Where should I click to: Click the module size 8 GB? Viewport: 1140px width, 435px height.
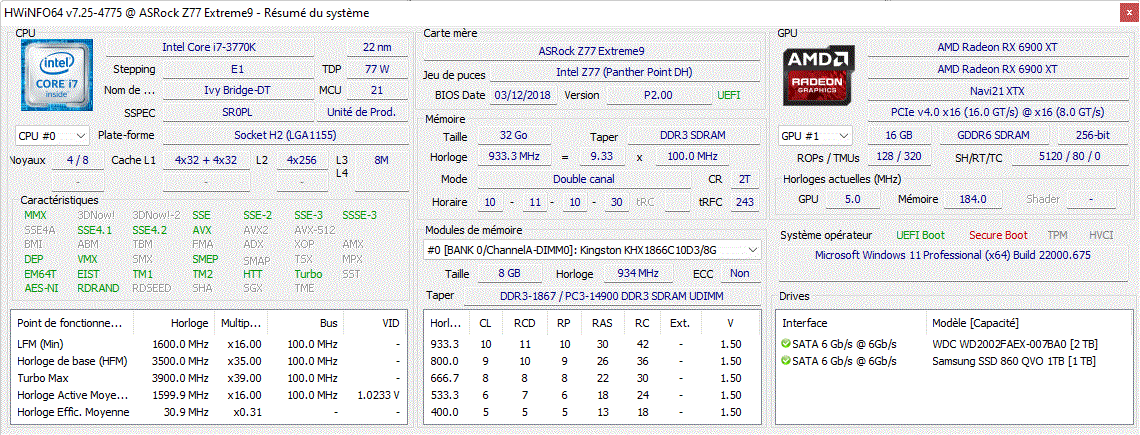point(509,274)
